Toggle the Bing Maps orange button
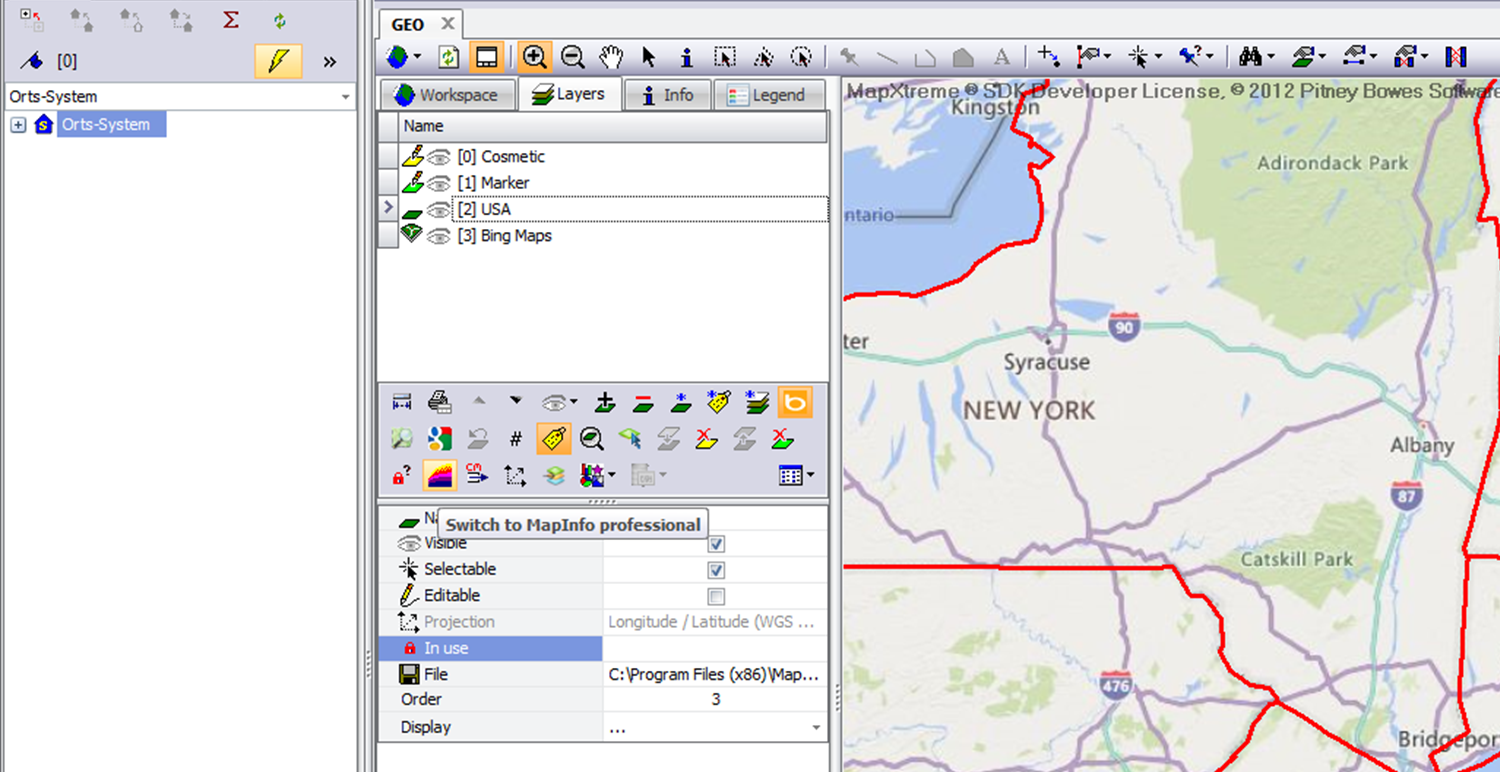The width and height of the screenshot is (1500, 772). tap(795, 403)
